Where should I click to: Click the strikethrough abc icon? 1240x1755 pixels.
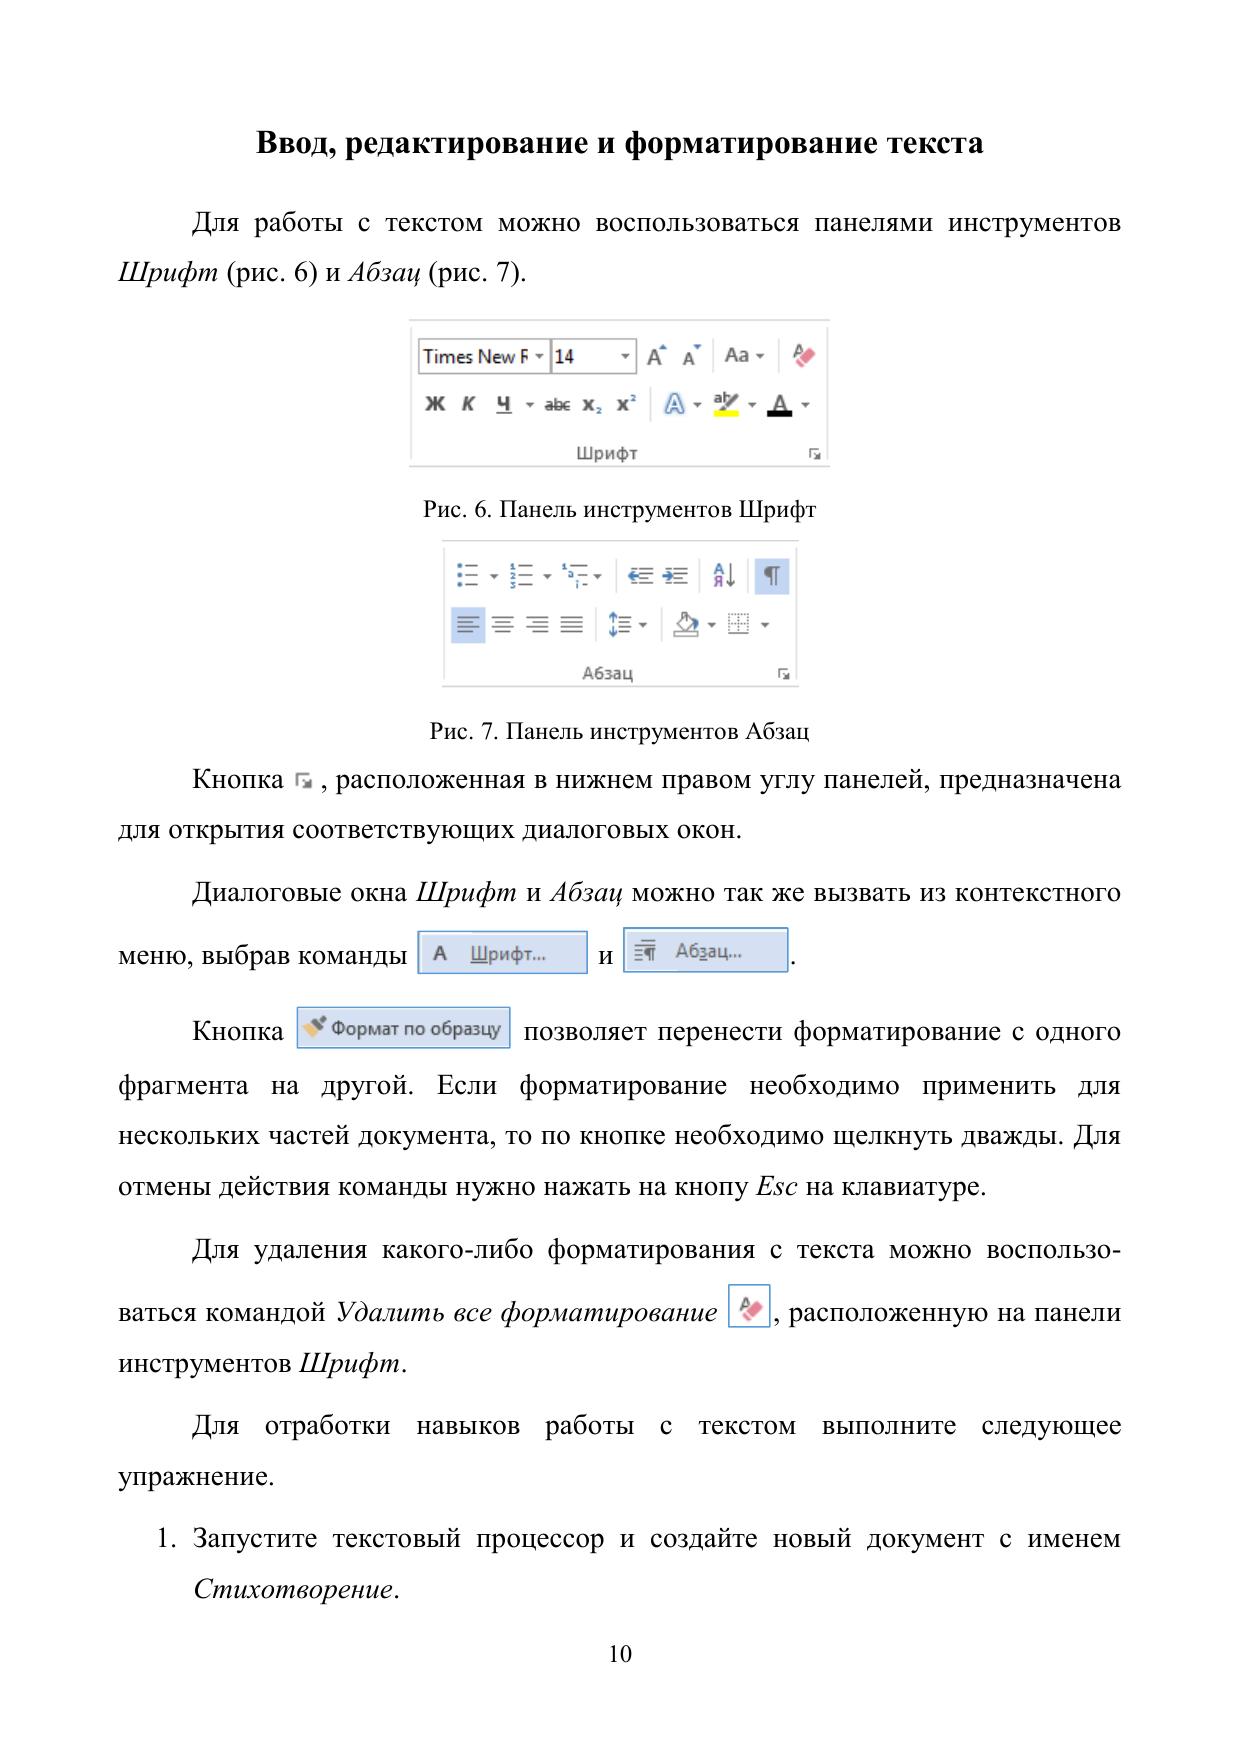557,405
